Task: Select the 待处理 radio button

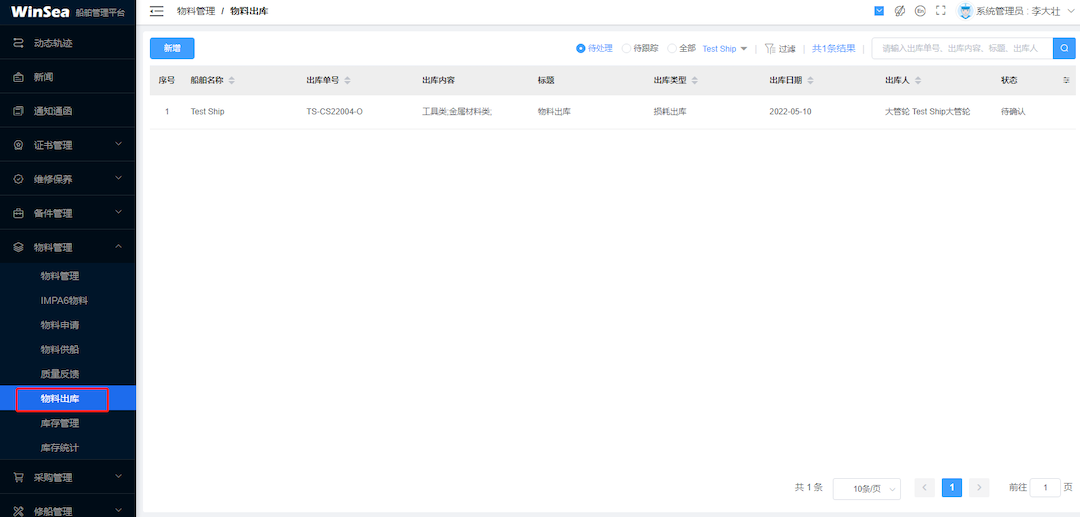Action: tap(581, 49)
